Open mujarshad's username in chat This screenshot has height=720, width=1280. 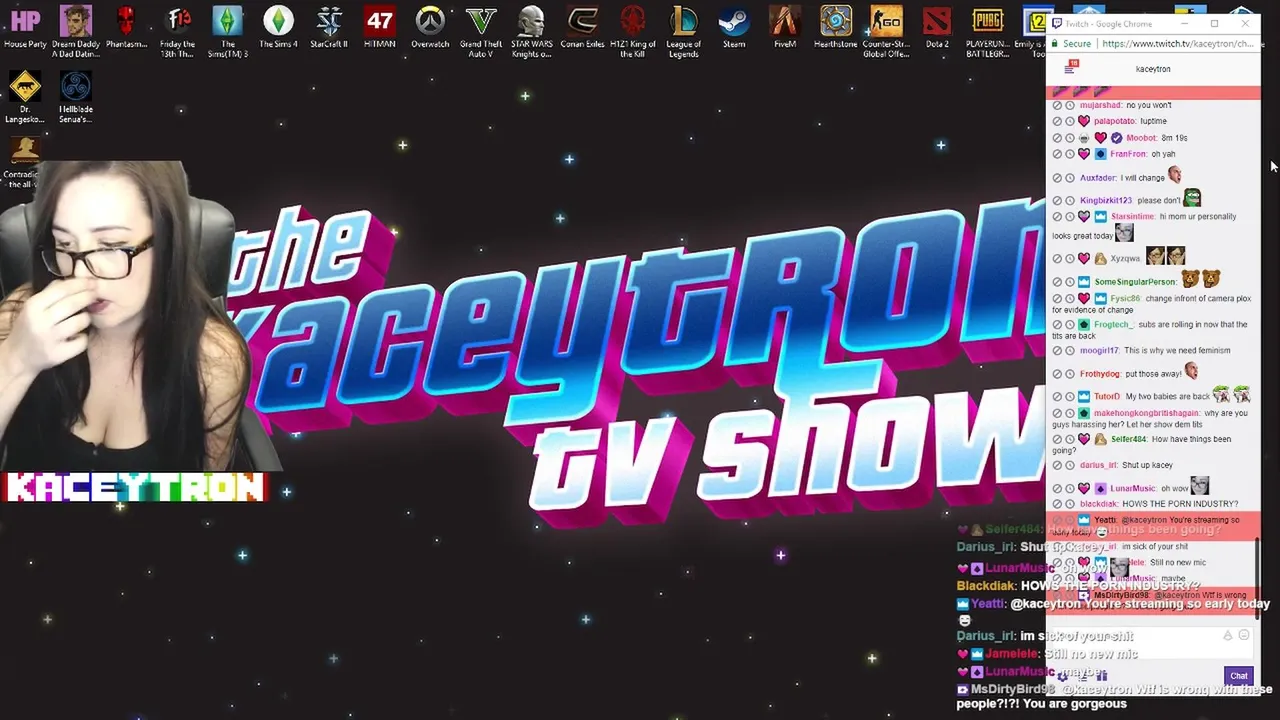(x=1100, y=105)
